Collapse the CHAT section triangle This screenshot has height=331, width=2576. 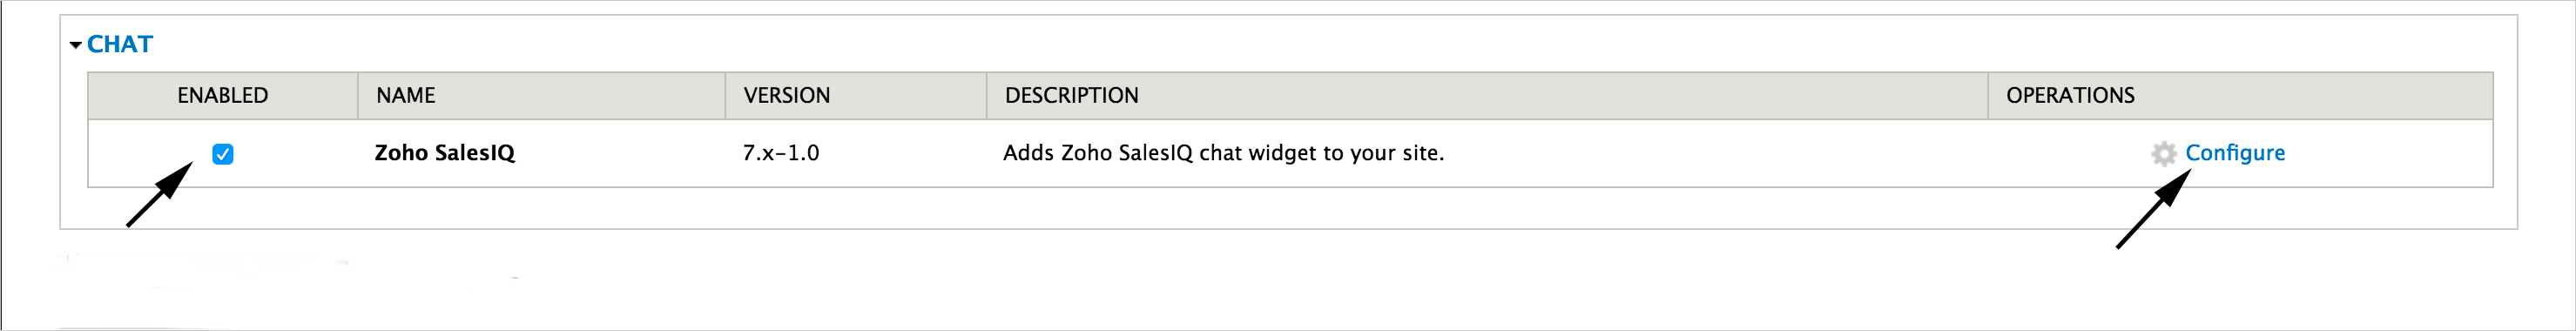point(76,45)
